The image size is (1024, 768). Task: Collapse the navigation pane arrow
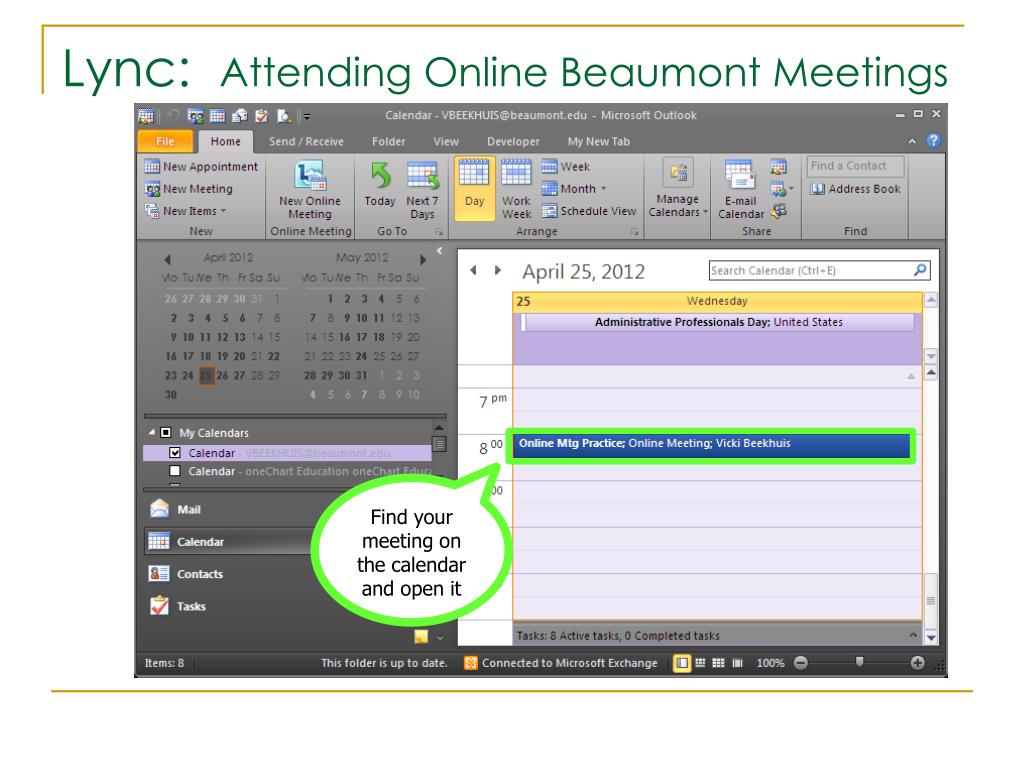click(440, 251)
